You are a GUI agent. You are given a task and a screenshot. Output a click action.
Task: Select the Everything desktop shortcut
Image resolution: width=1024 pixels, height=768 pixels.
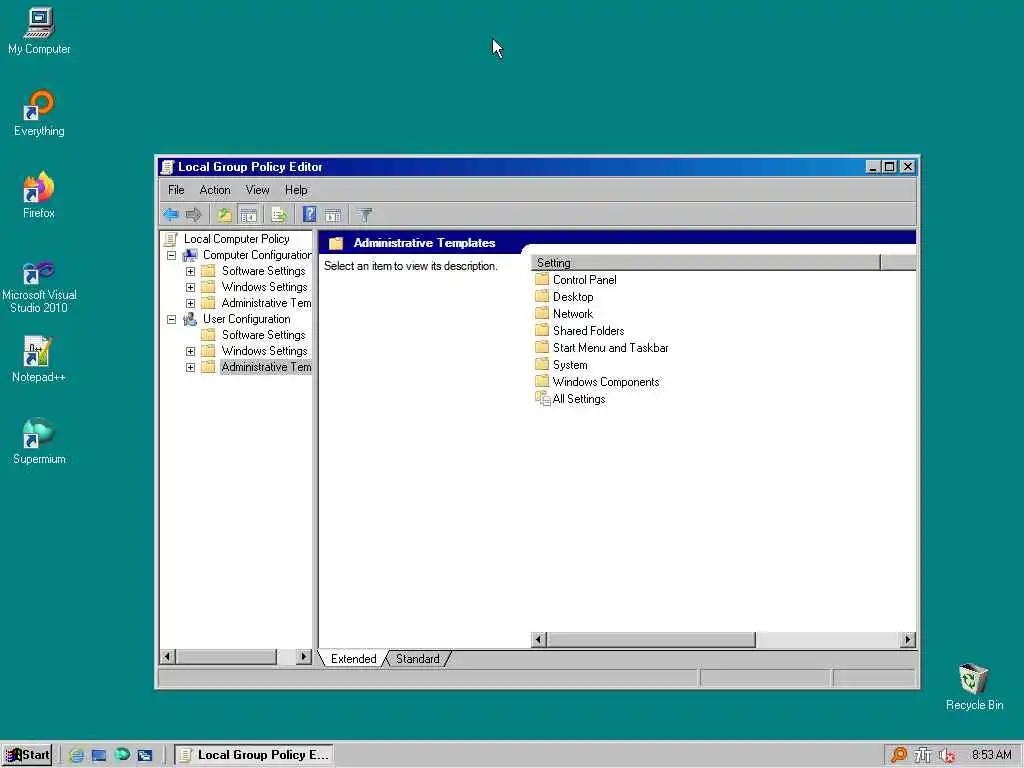click(x=39, y=114)
